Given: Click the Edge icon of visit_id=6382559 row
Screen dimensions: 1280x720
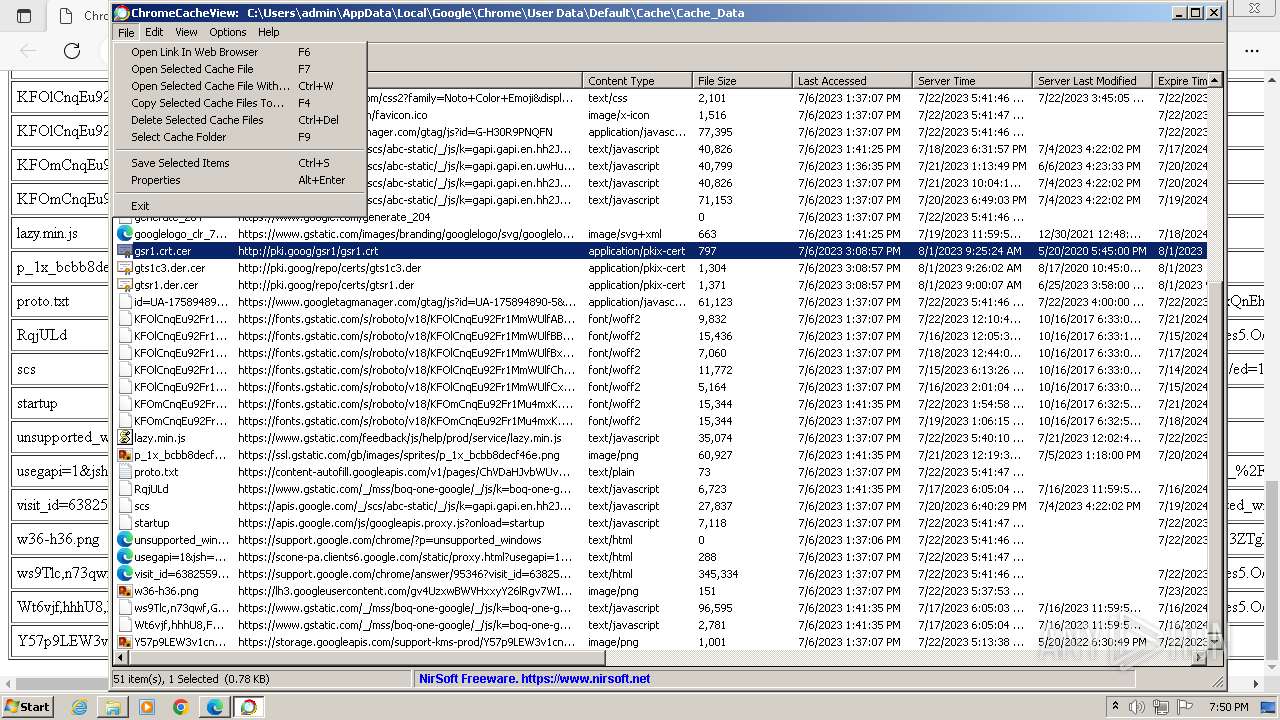Looking at the screenshot, I should [125, 574].
